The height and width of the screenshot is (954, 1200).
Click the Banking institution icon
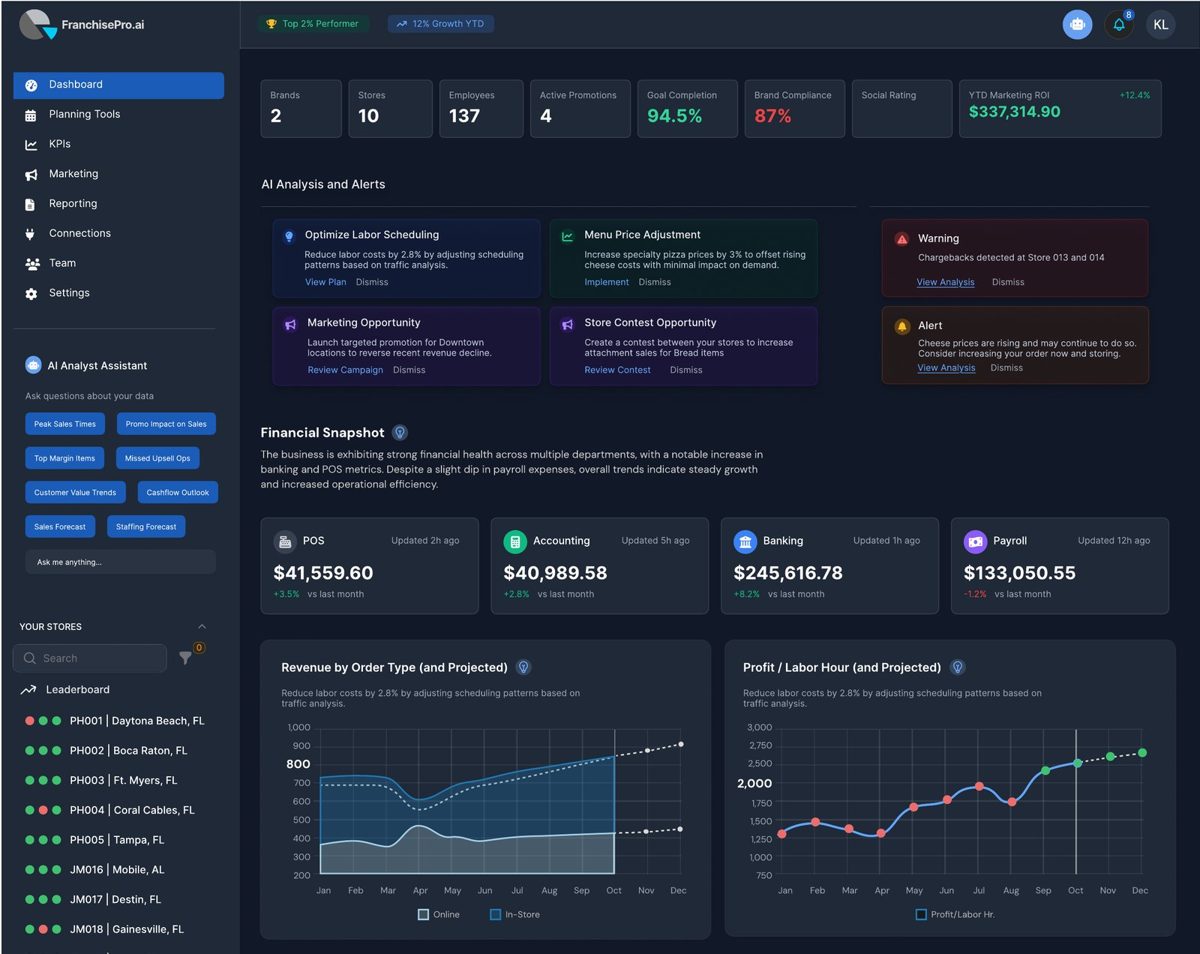pyautogui.click(x=745, y=541)
